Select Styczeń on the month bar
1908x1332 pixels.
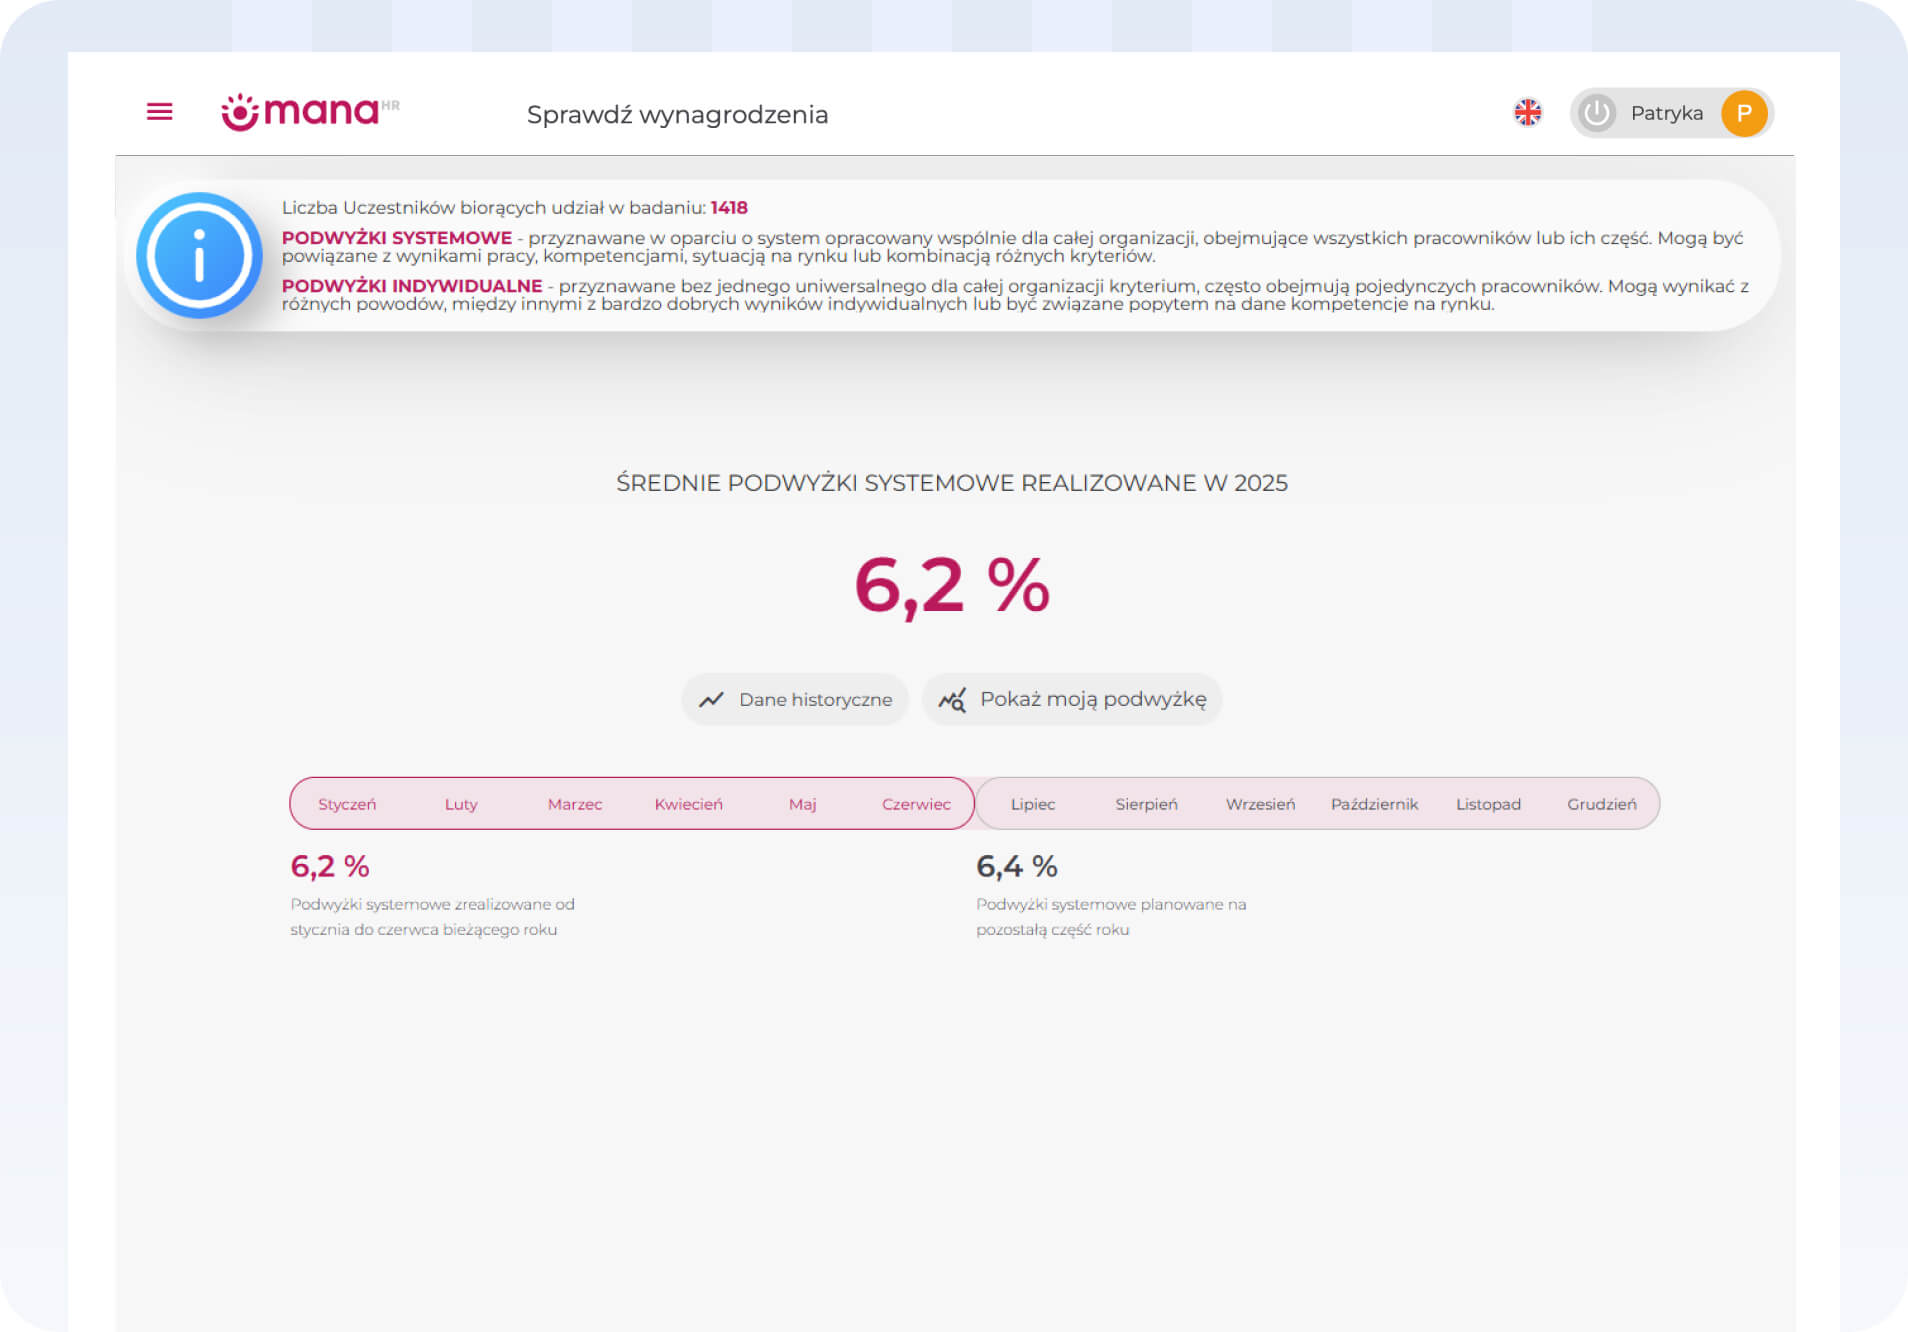point(347,804)
